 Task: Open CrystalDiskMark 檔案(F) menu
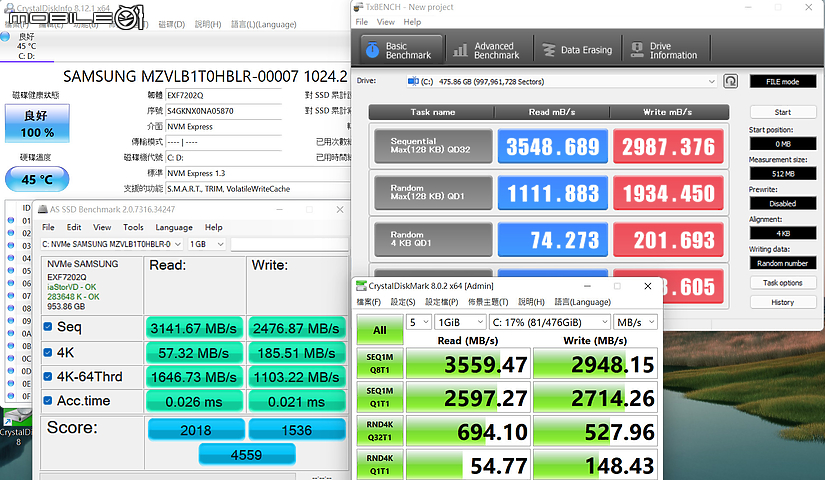click(368, 302)
